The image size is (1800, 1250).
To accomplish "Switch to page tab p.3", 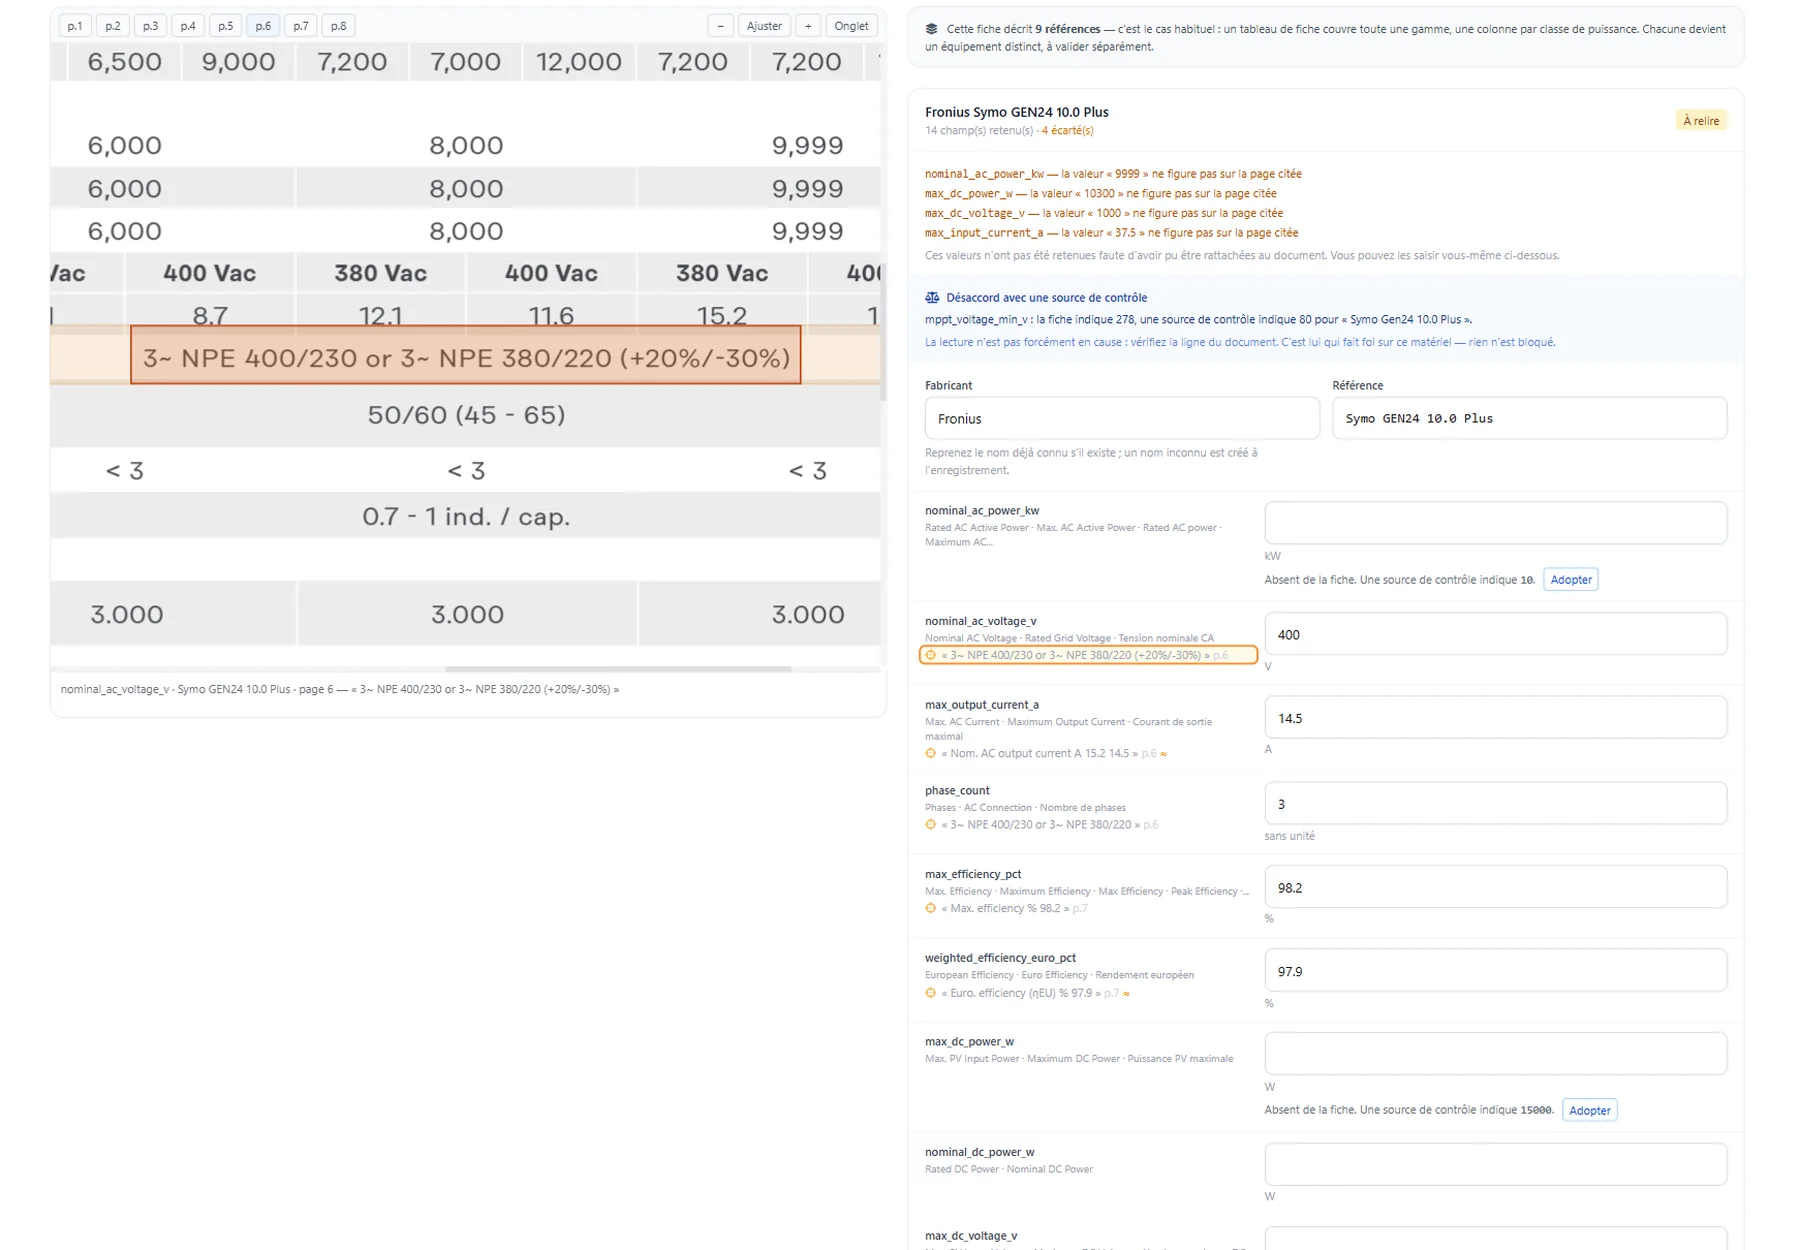I will pyautogui.click(x=150, y=26).
